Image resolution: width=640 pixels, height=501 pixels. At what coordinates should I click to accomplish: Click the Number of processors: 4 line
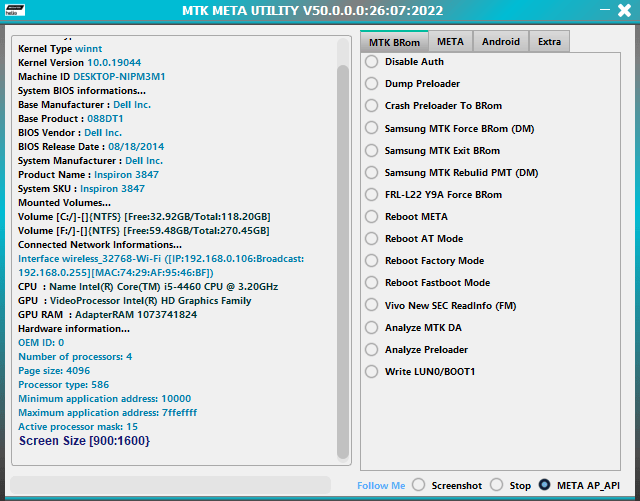pyautogui.click(x=75, y=357)
